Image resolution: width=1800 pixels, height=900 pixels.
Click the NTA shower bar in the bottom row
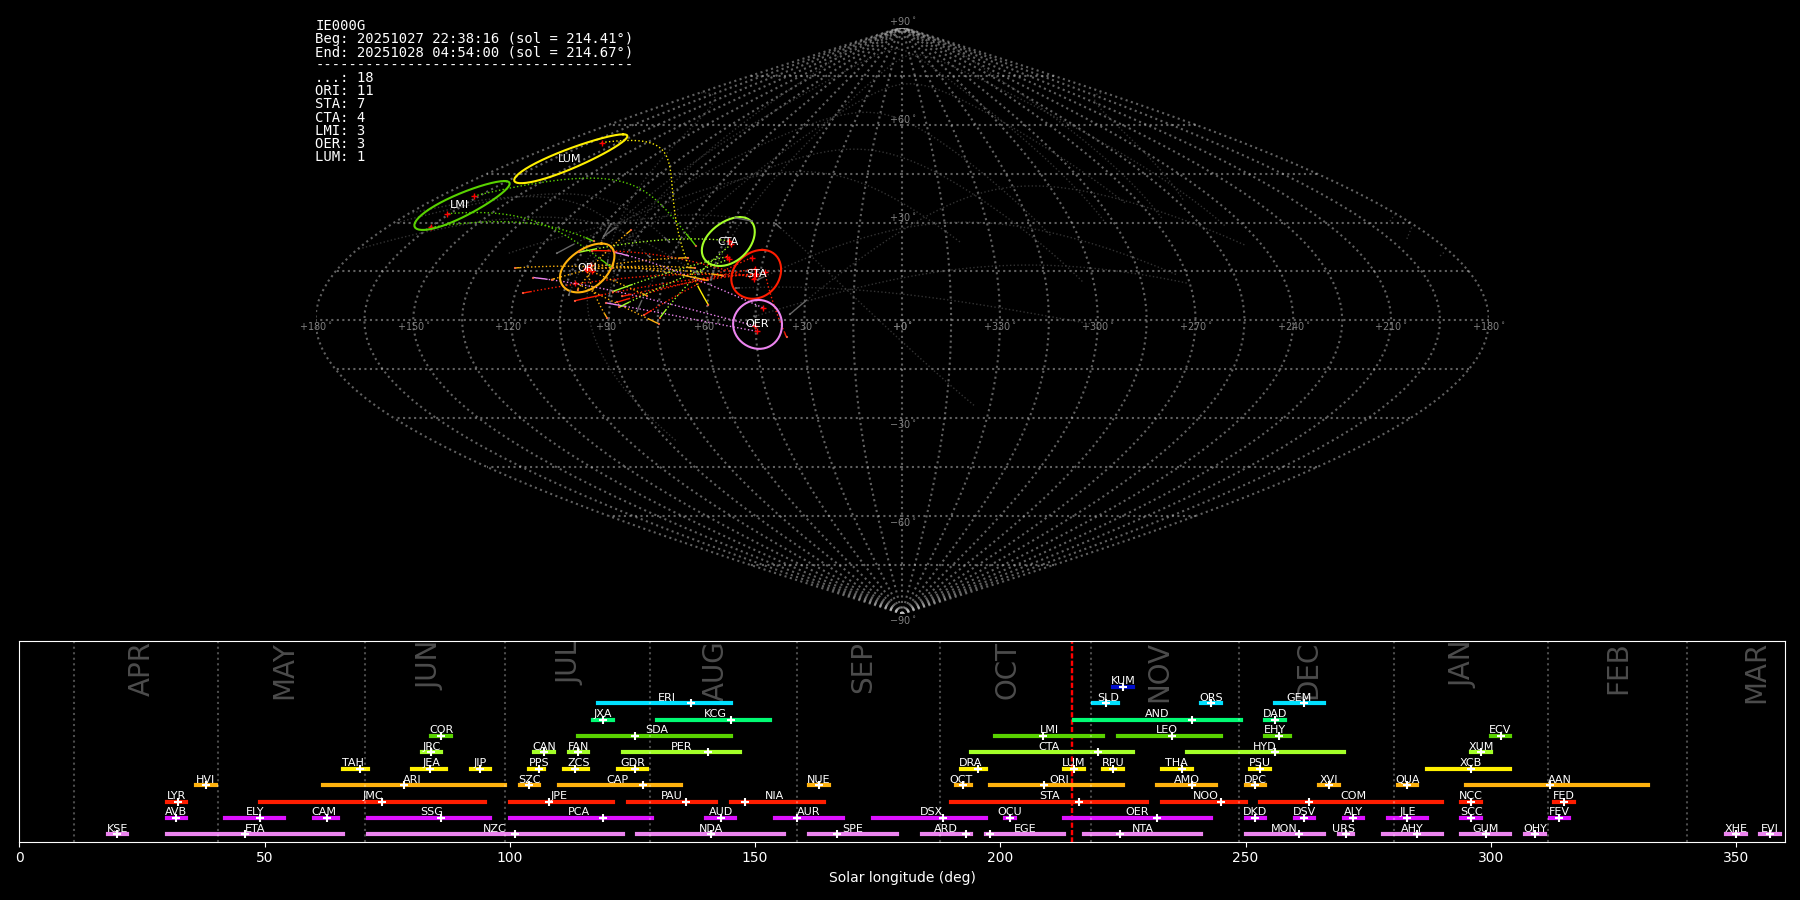pos(1142,834)
